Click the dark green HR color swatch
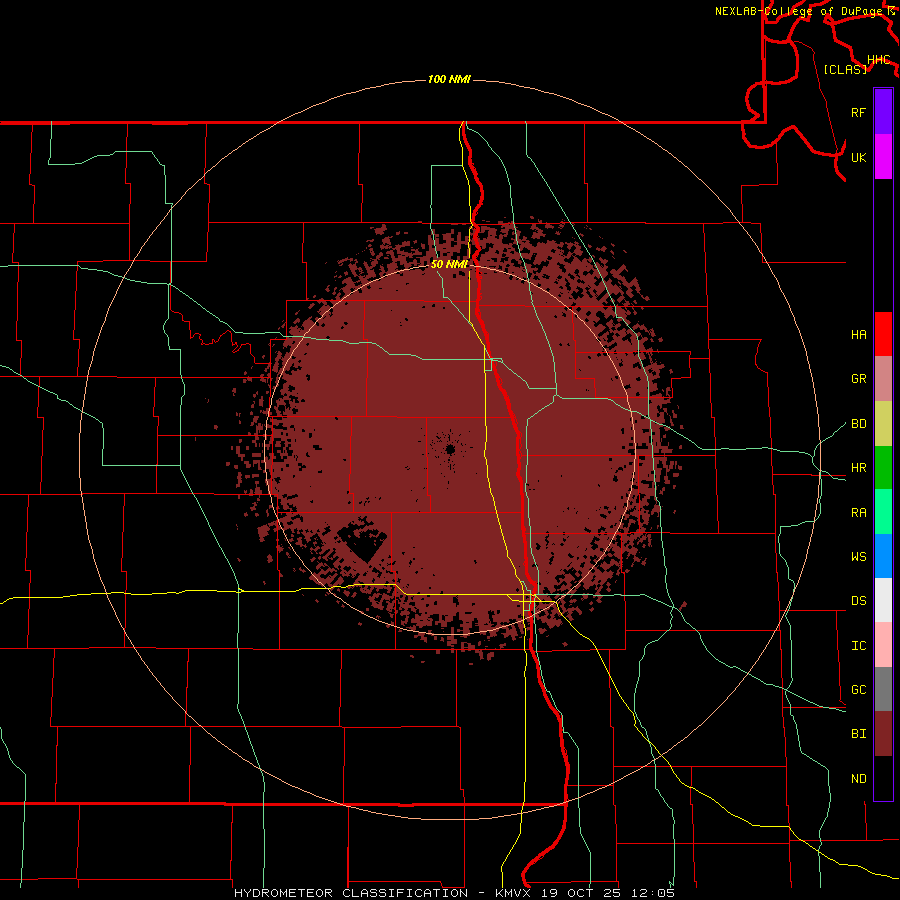 [883, 468]
